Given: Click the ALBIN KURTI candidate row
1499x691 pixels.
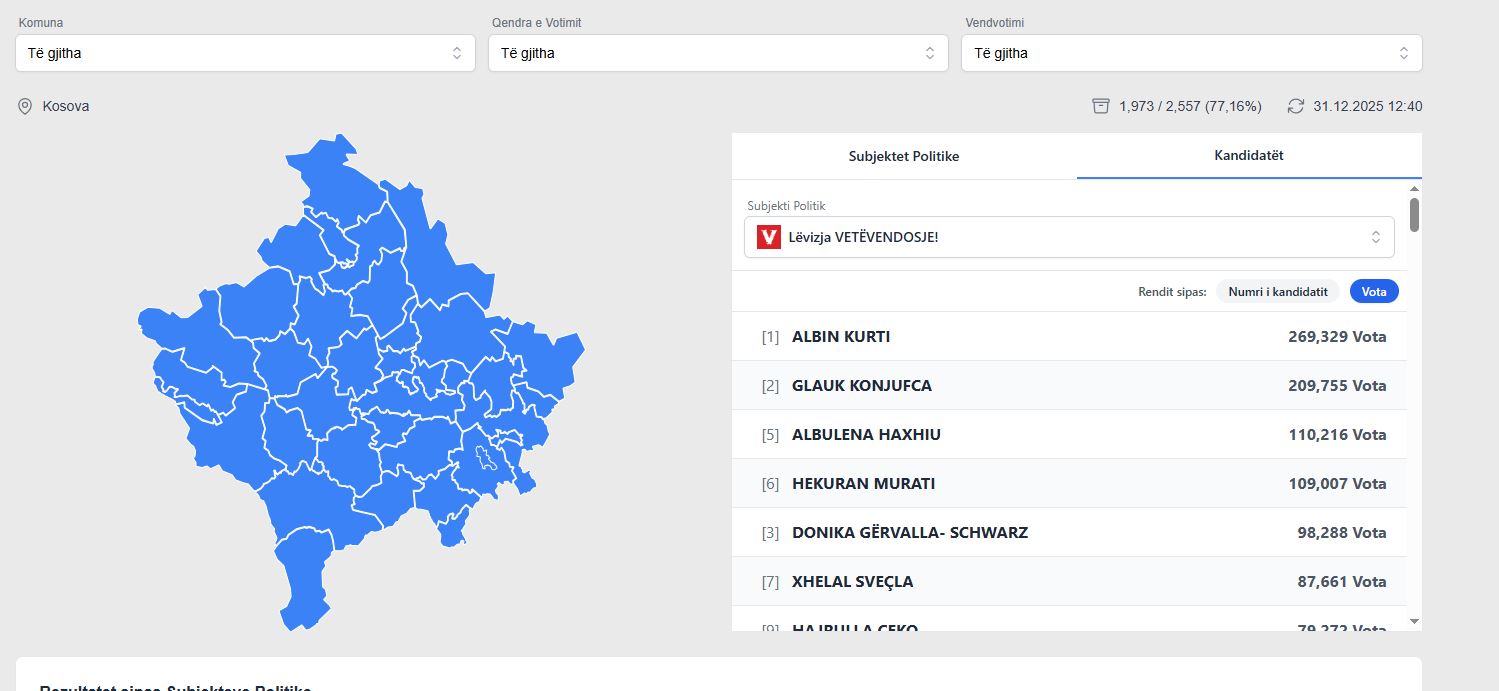Looking at the screenshot, I should click(x=1068, y=337).
